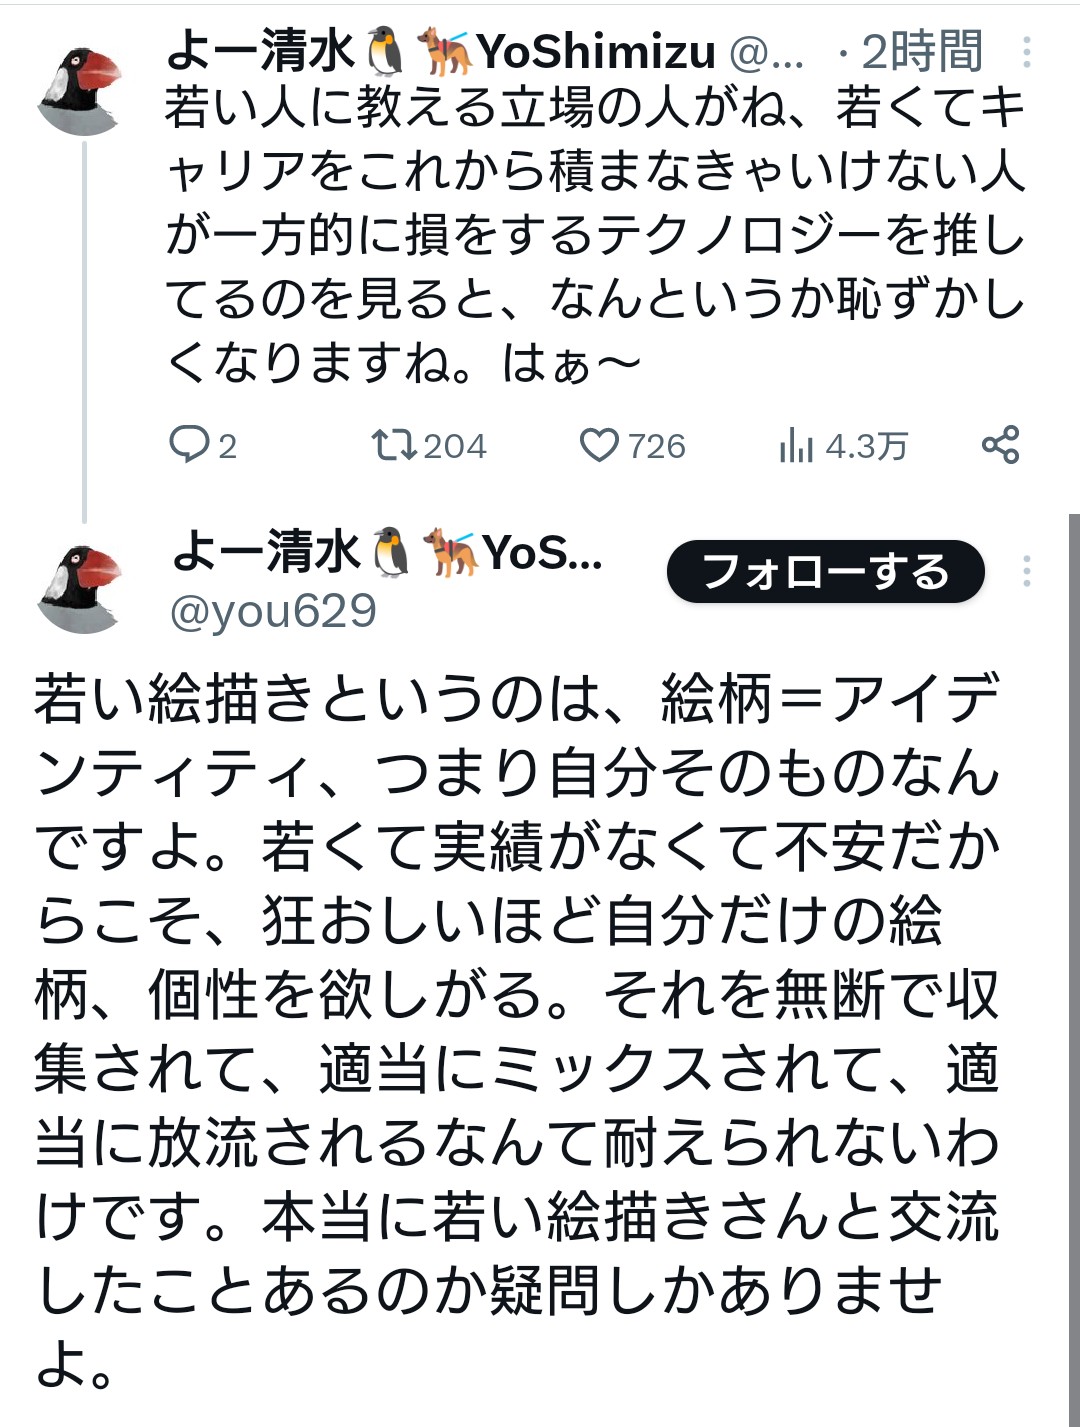
Task: Retweet the post using the arrows icon
Action: pos(394,444)
